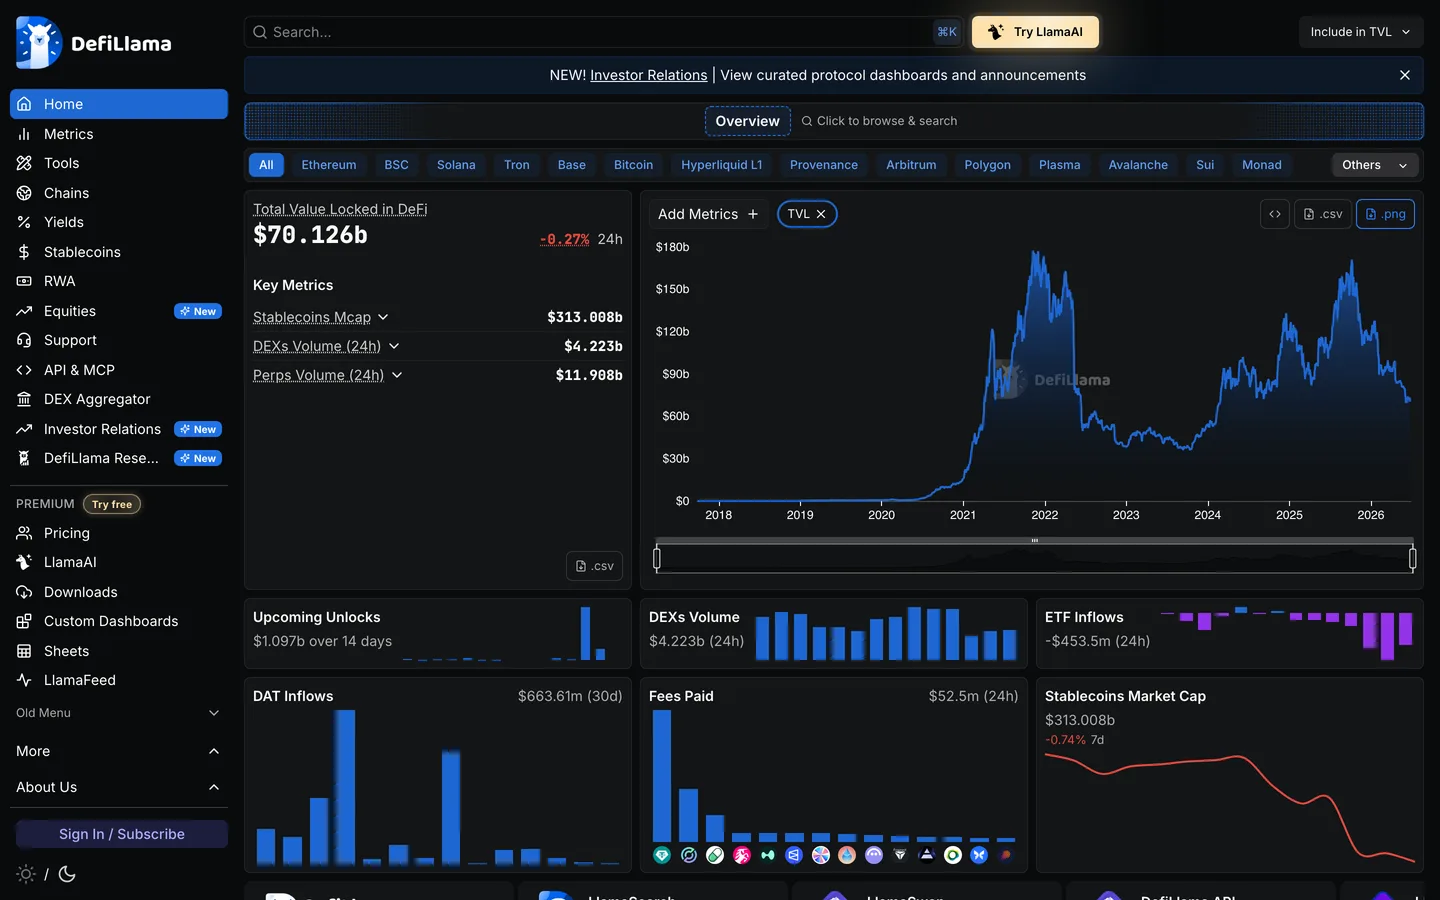Screen dimensions: 1440x900
Task: Open the Add Metrics menu
Action: tap(708, 214)
